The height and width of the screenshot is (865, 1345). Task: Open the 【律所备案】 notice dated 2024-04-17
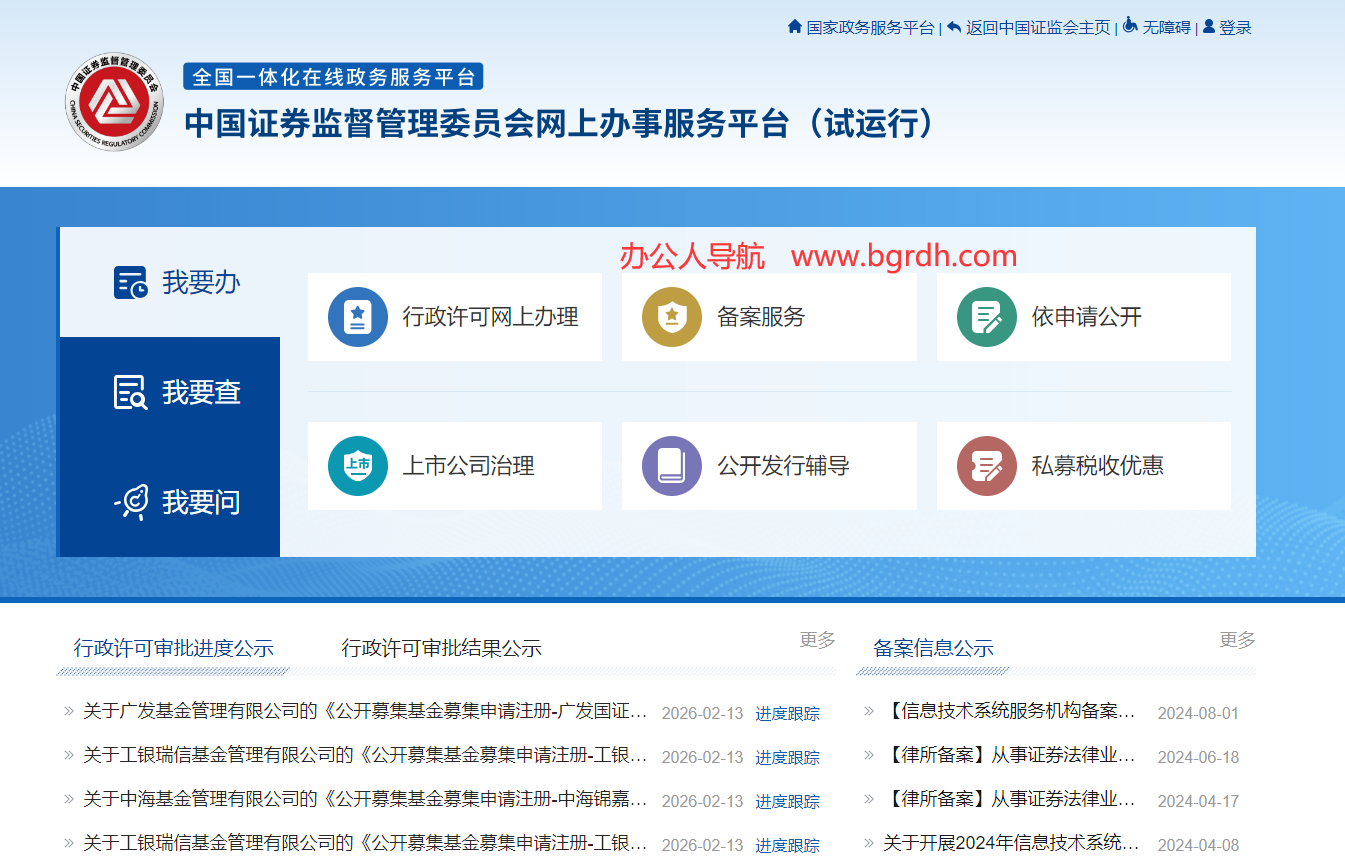(1010, 800)
